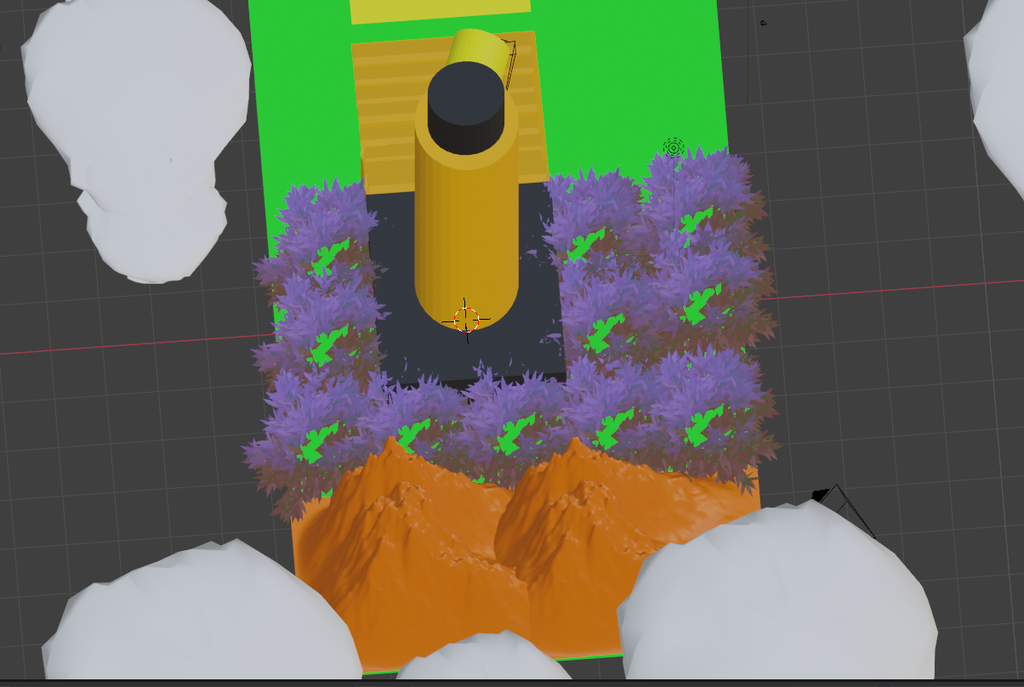
Task: Select the big cloud in the lower right
Action: 780,600
